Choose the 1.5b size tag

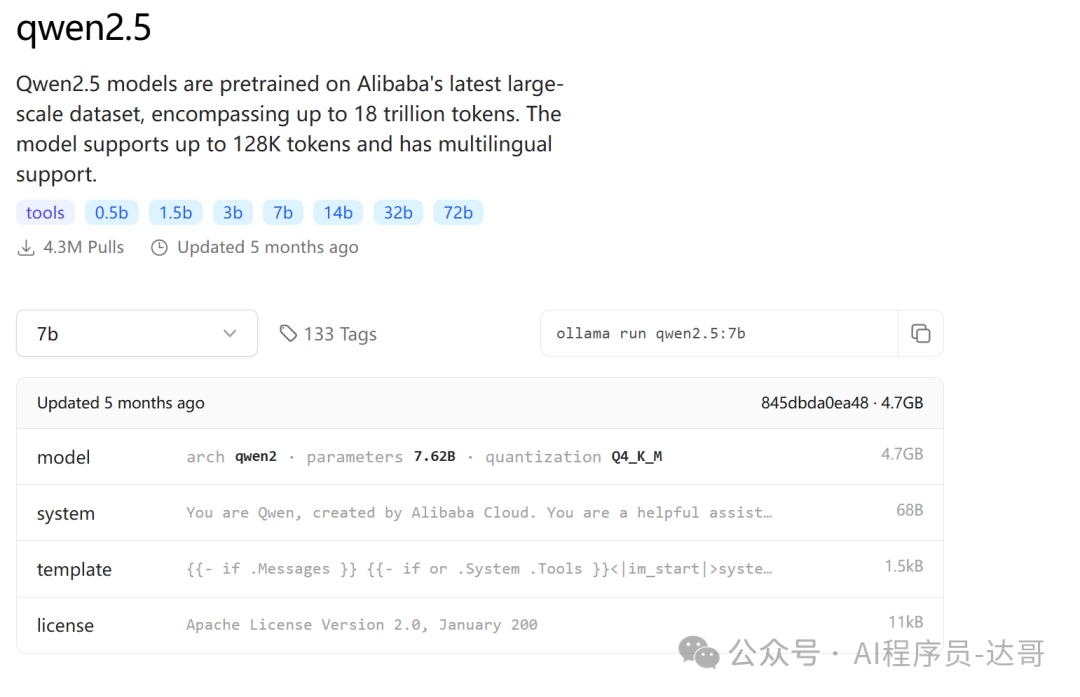coord(176,213)
